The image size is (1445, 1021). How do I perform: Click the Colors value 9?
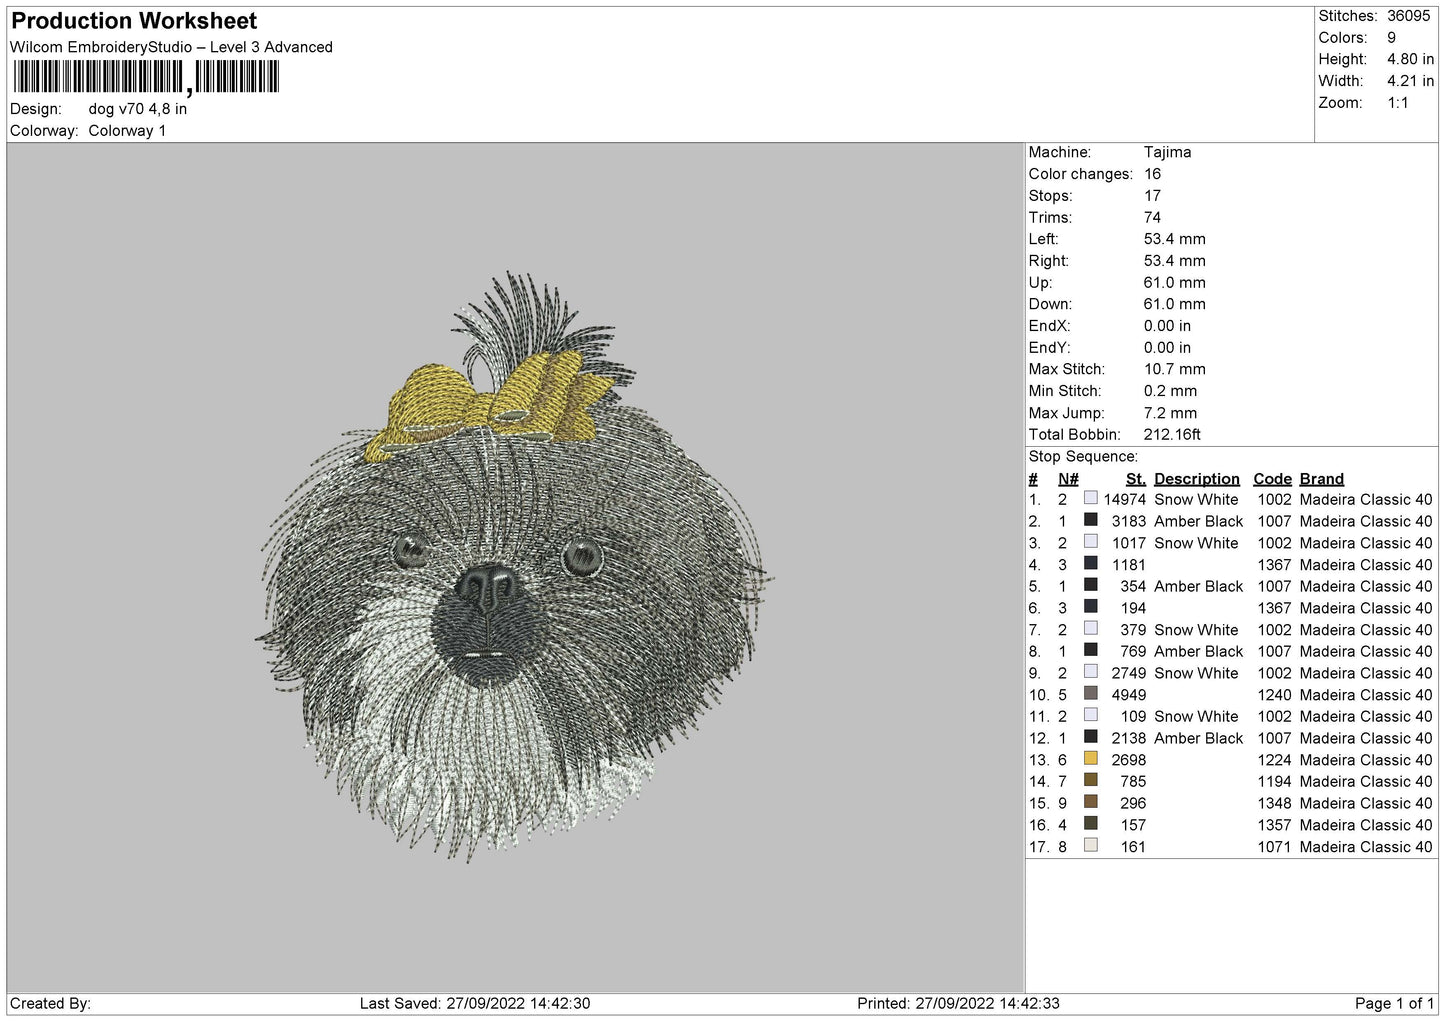point(1391,38)
